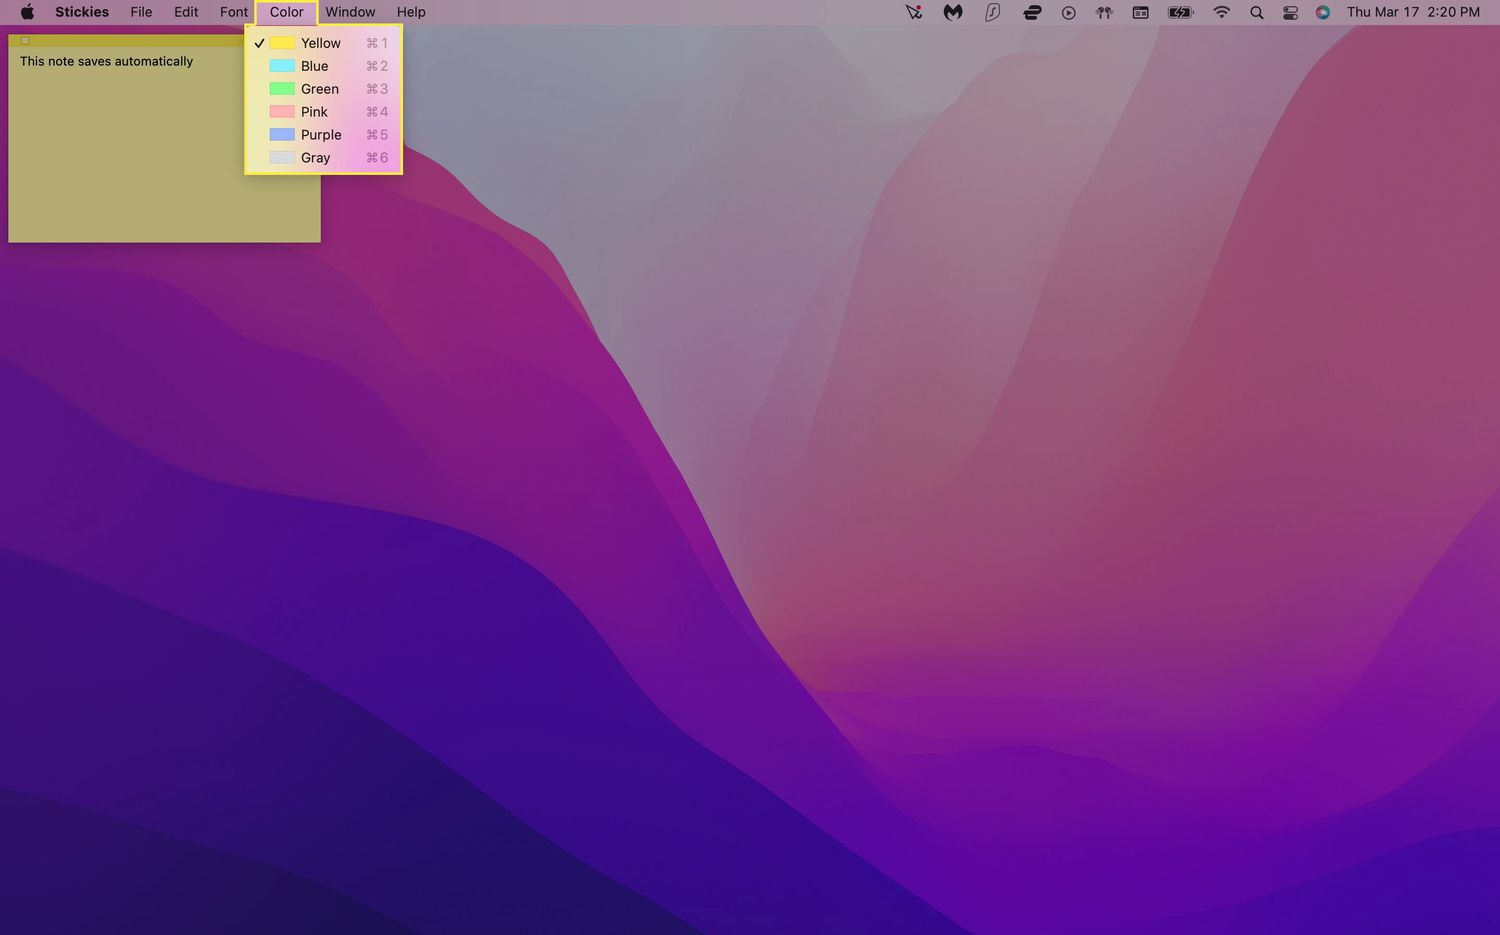Click the Wi-Fi status icon
This screenshot has width=1500, height=935.
[1221, 12]
